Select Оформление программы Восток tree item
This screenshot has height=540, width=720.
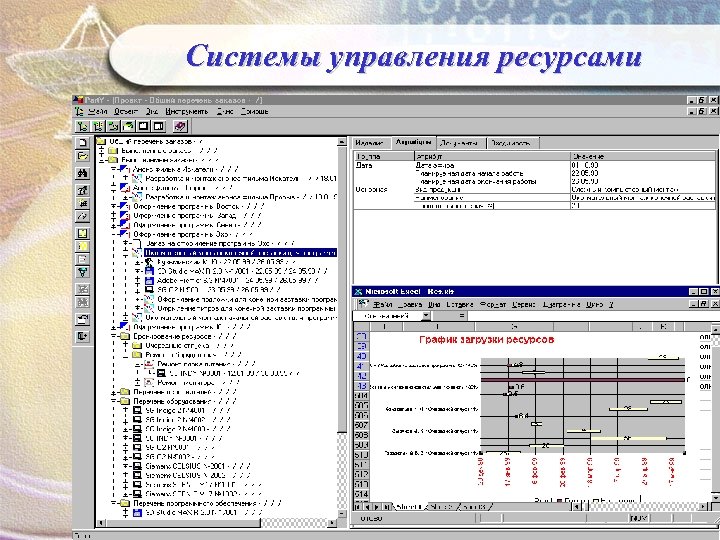[198, 207]
